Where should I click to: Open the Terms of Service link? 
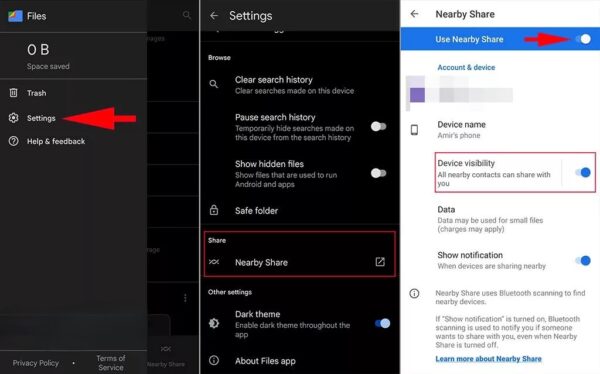coord(111,363)
